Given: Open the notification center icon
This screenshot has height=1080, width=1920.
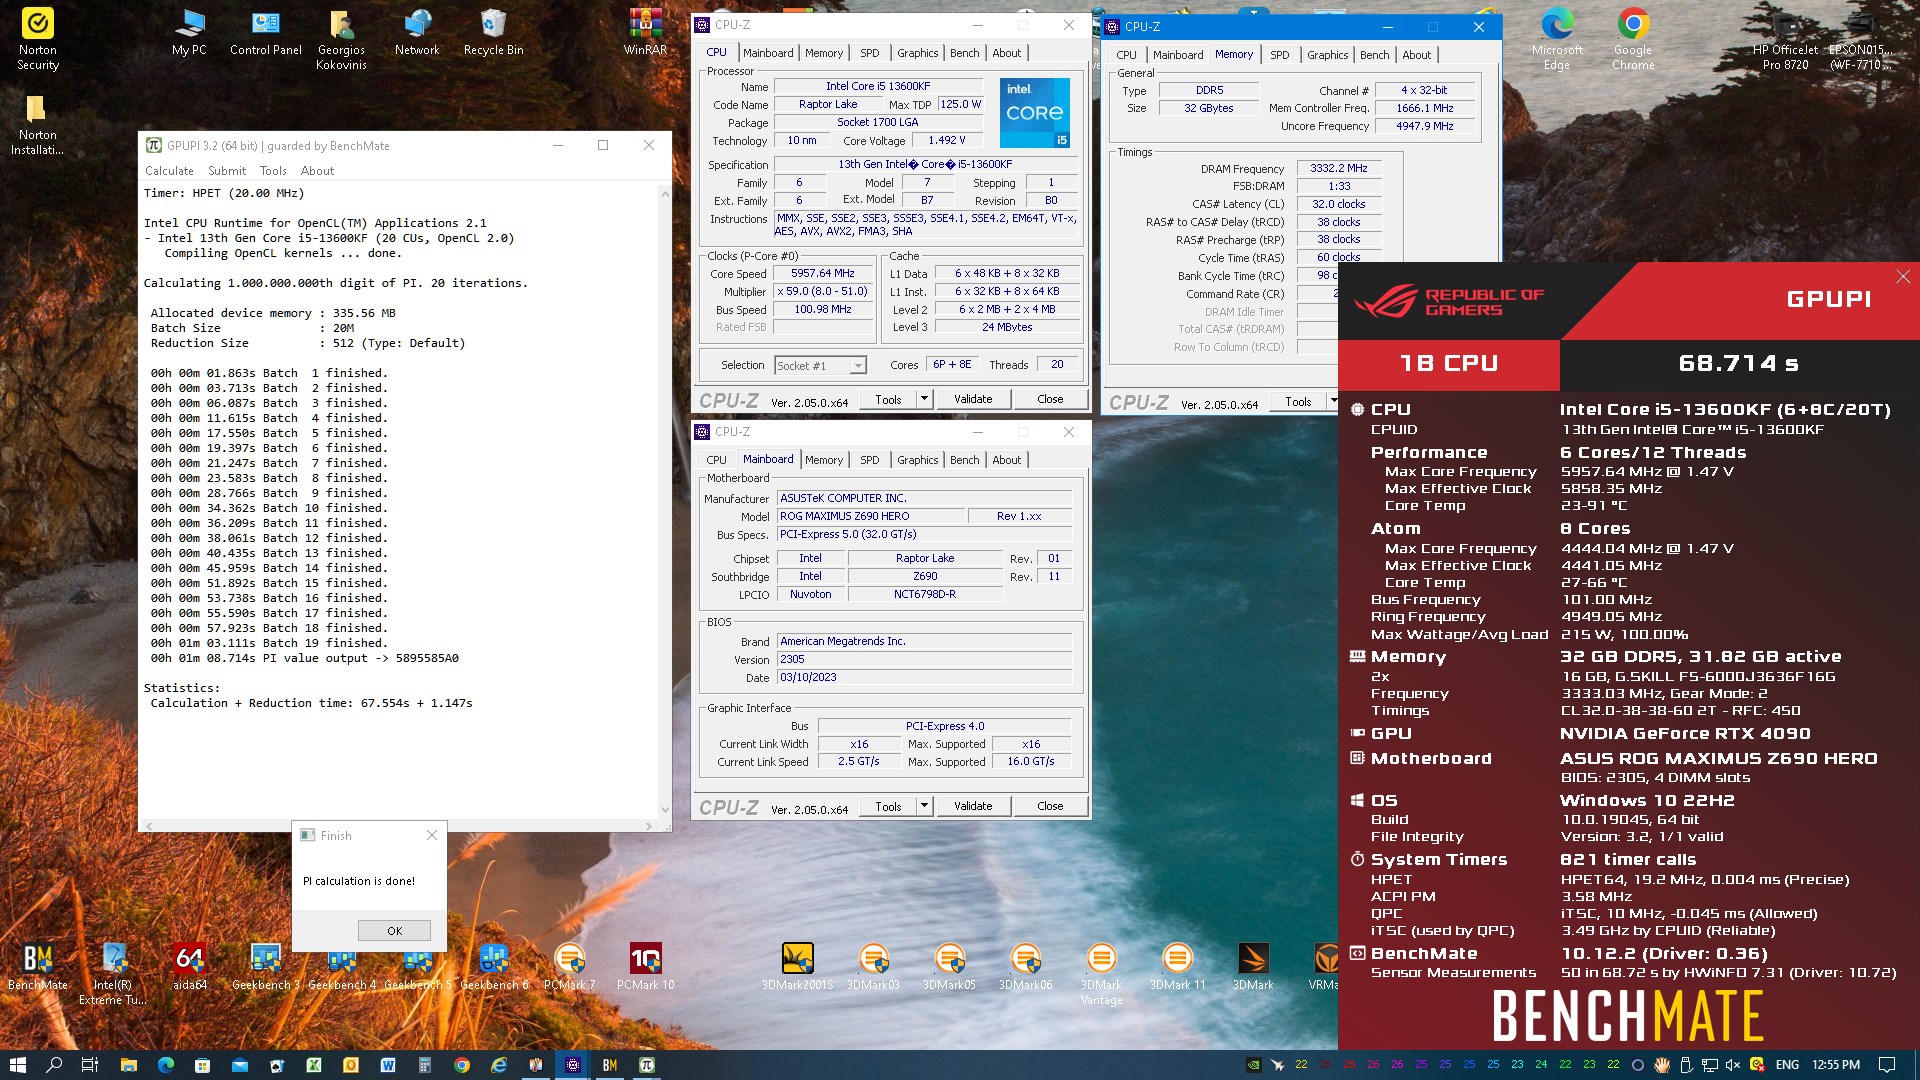Looking at the screenshot, I should tap(1887, 1065).
